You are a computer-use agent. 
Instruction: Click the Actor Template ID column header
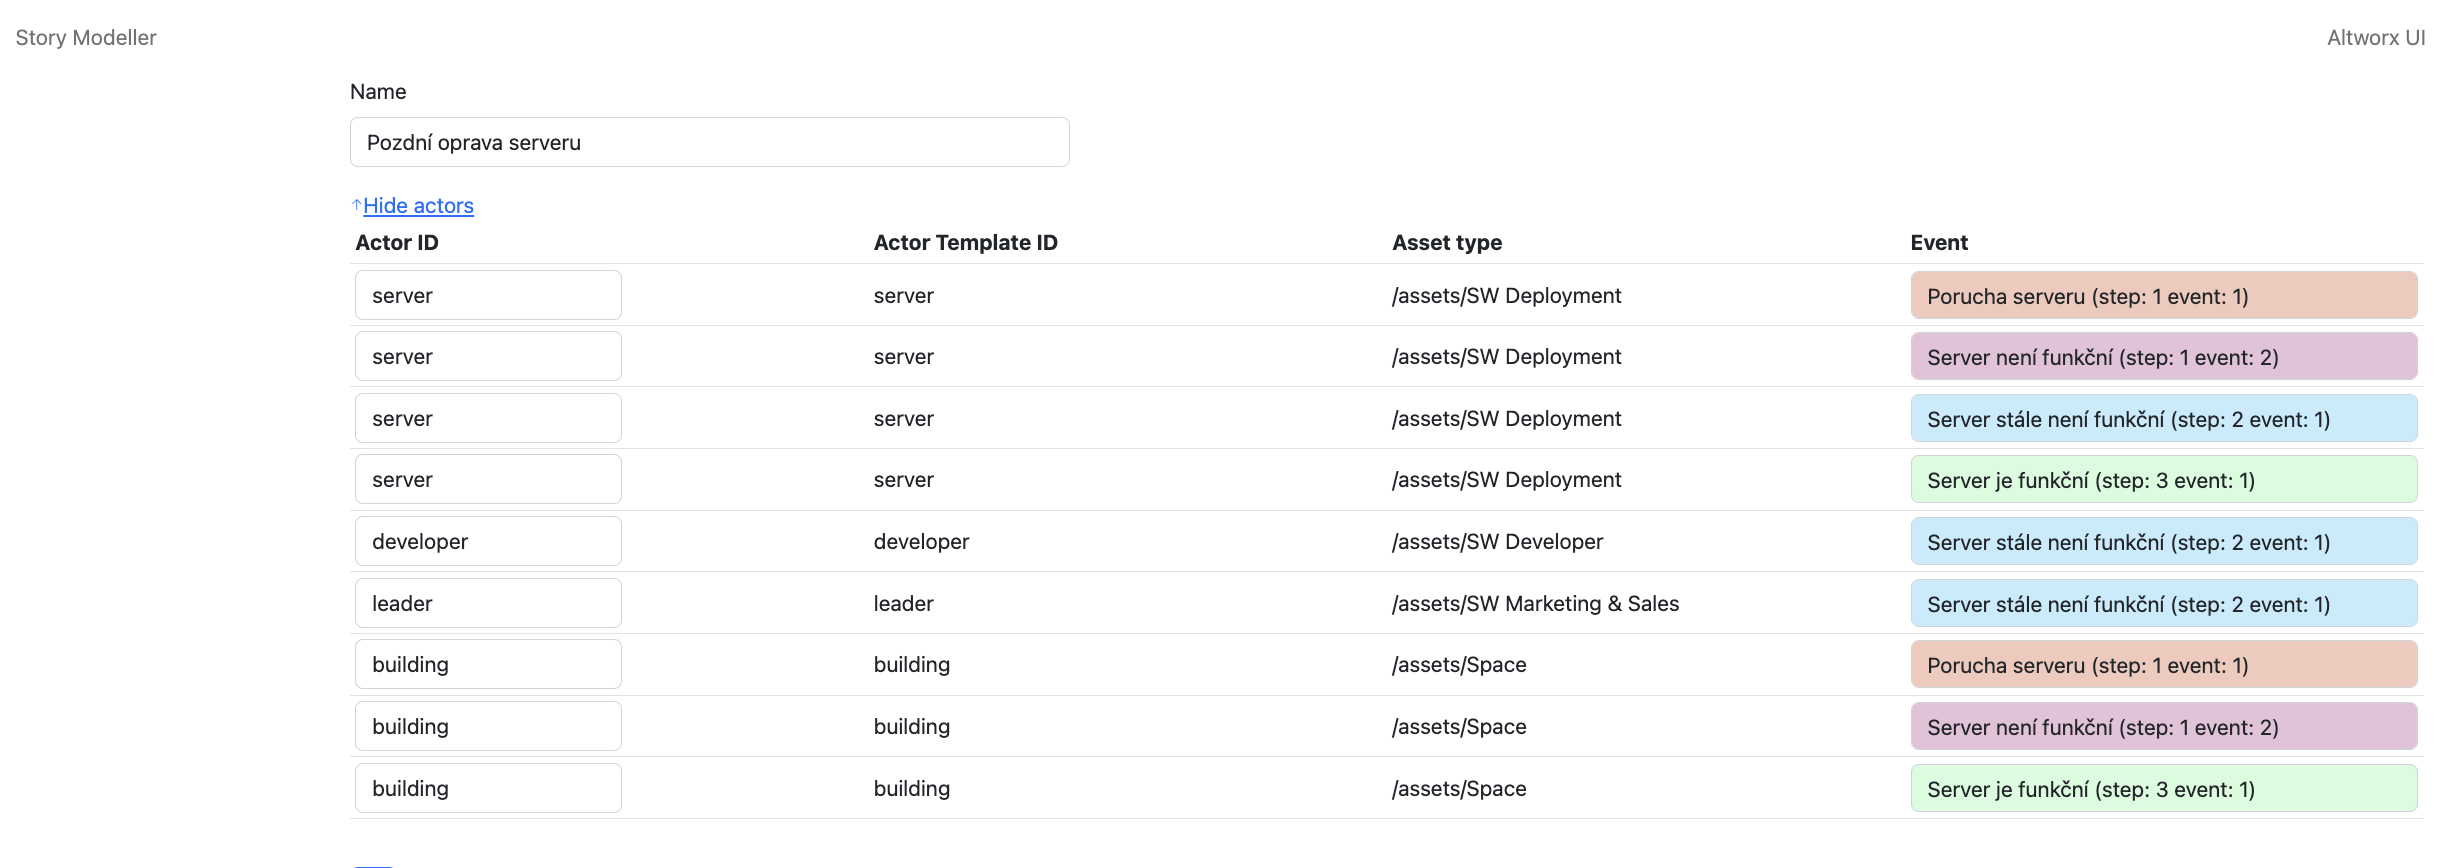pyautogui.click(x=965, y=243)
